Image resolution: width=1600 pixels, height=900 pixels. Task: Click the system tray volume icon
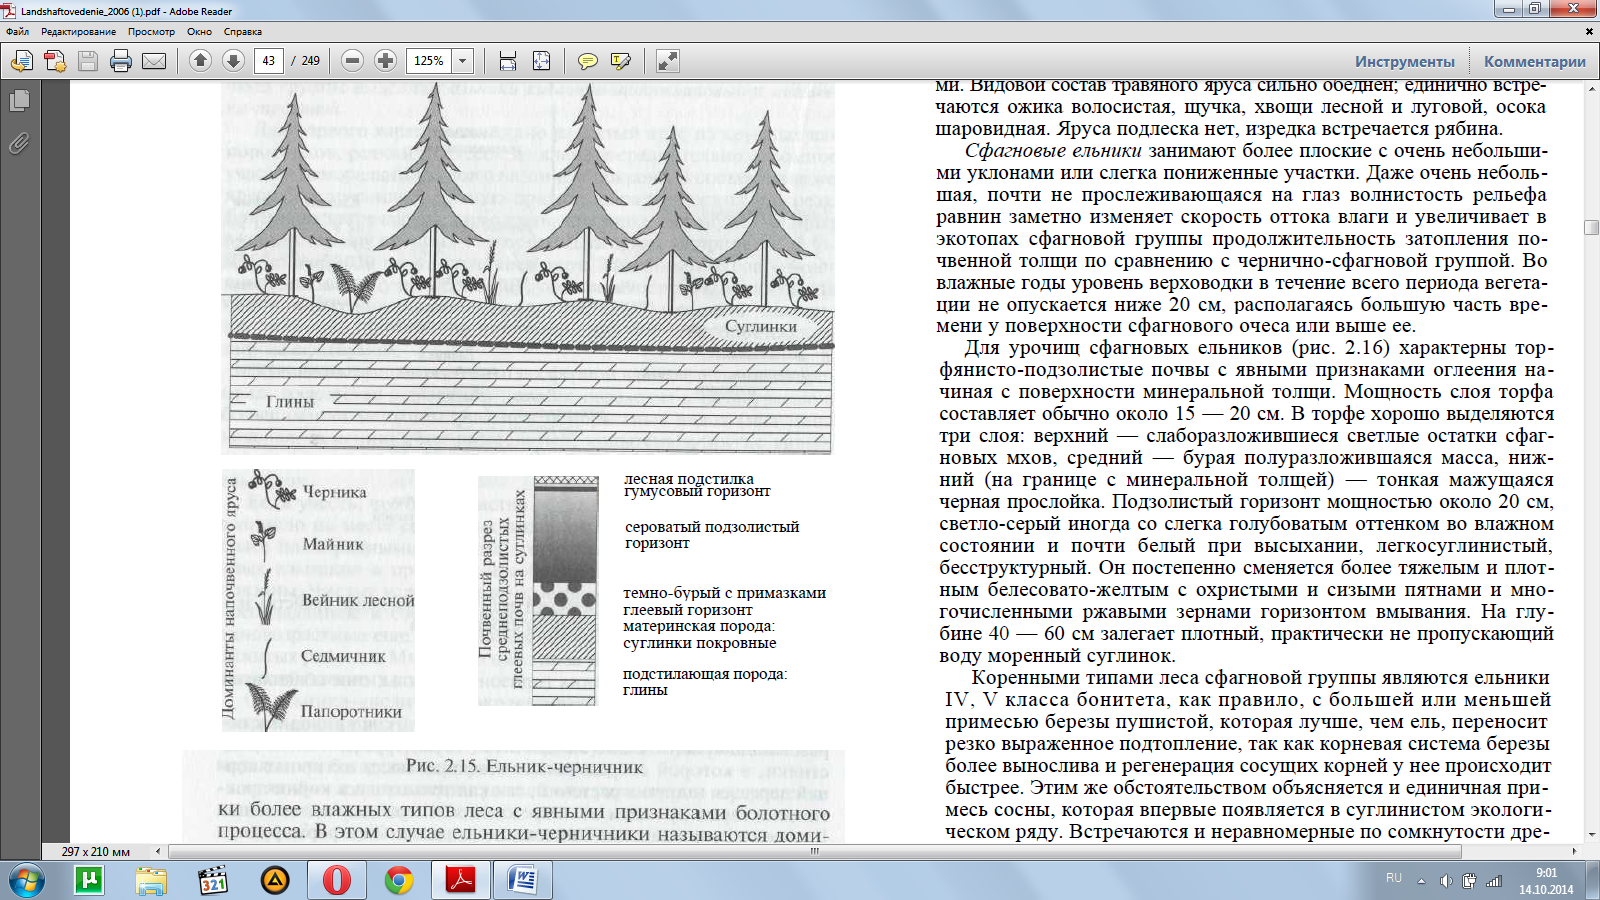[x=1446, y=881]
